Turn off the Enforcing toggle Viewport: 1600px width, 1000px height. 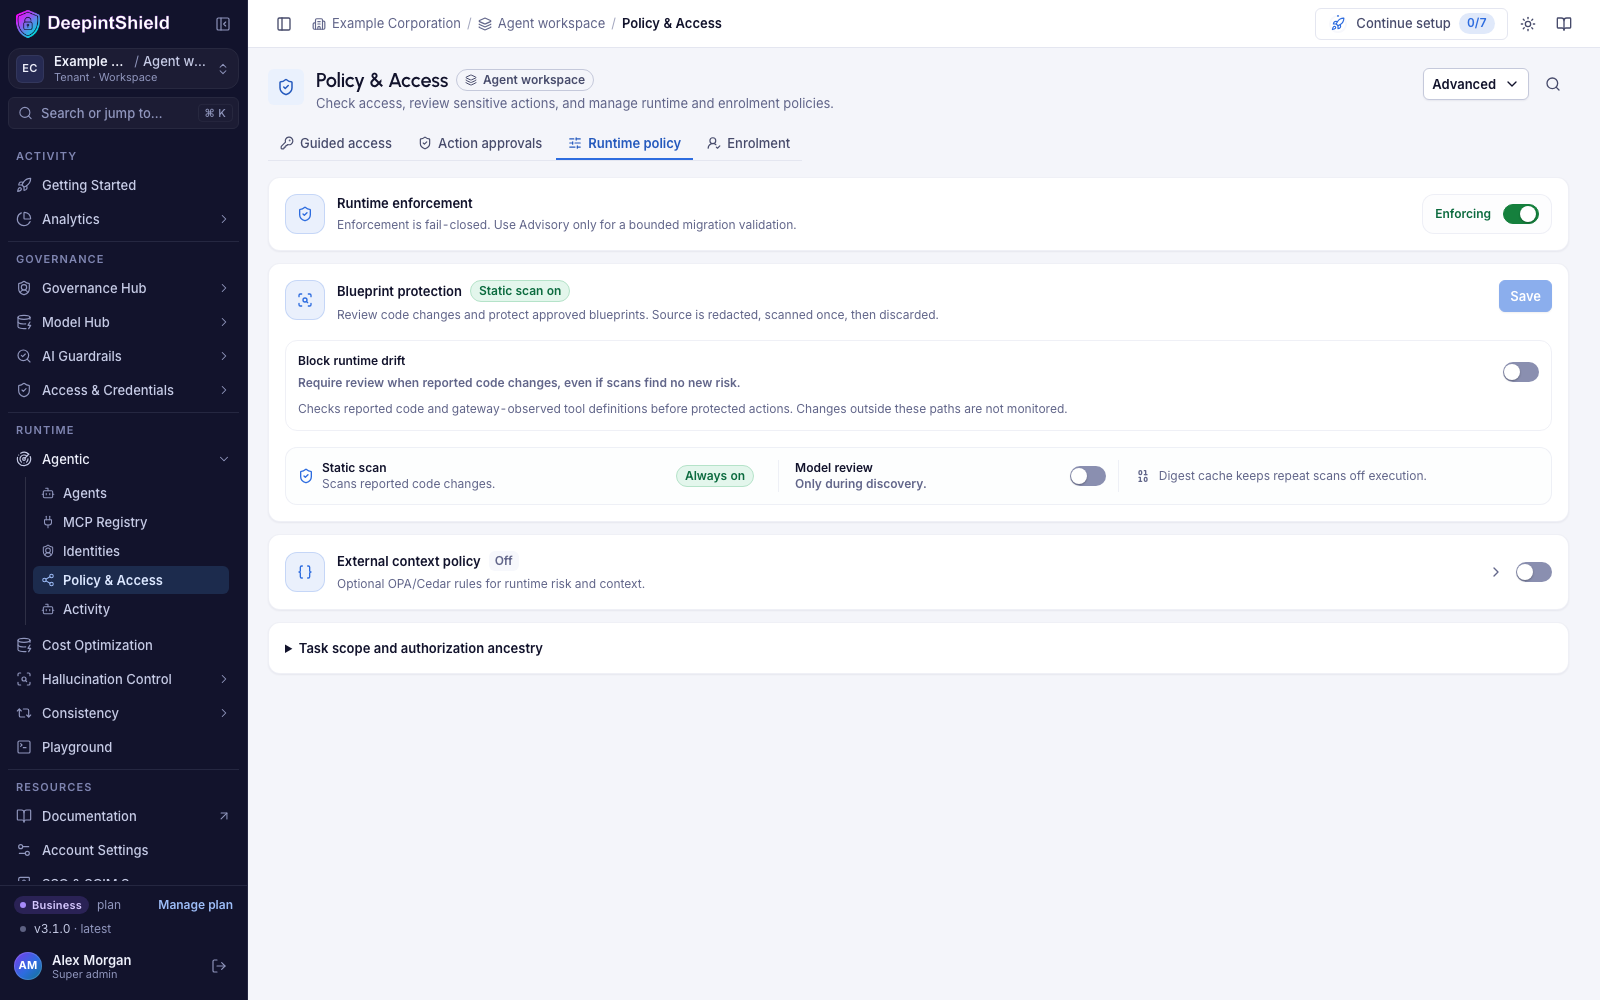coord(1521,214)
